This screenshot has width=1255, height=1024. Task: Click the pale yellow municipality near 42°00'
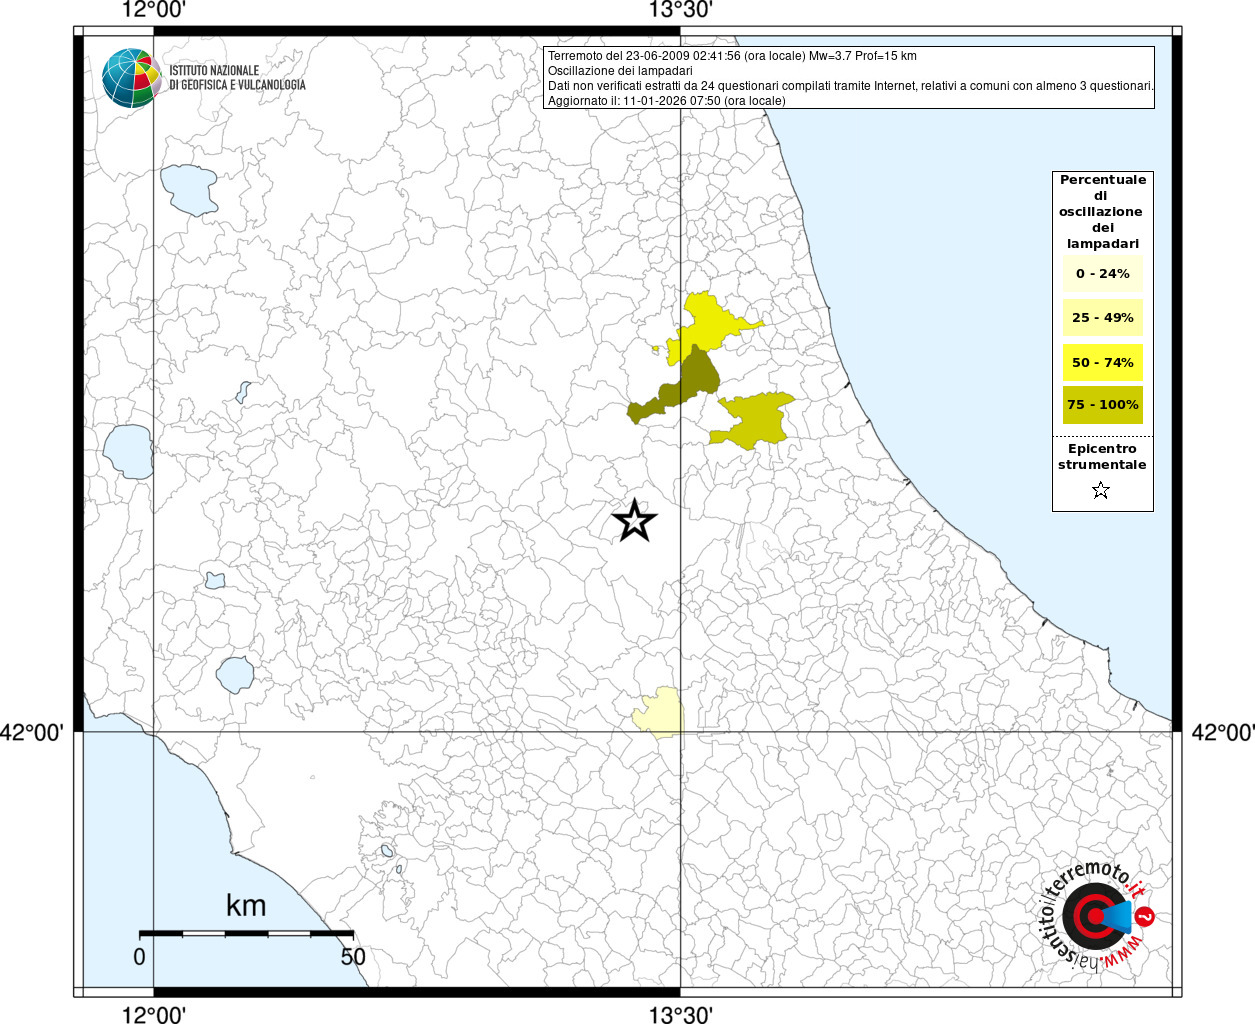[659, 713]
